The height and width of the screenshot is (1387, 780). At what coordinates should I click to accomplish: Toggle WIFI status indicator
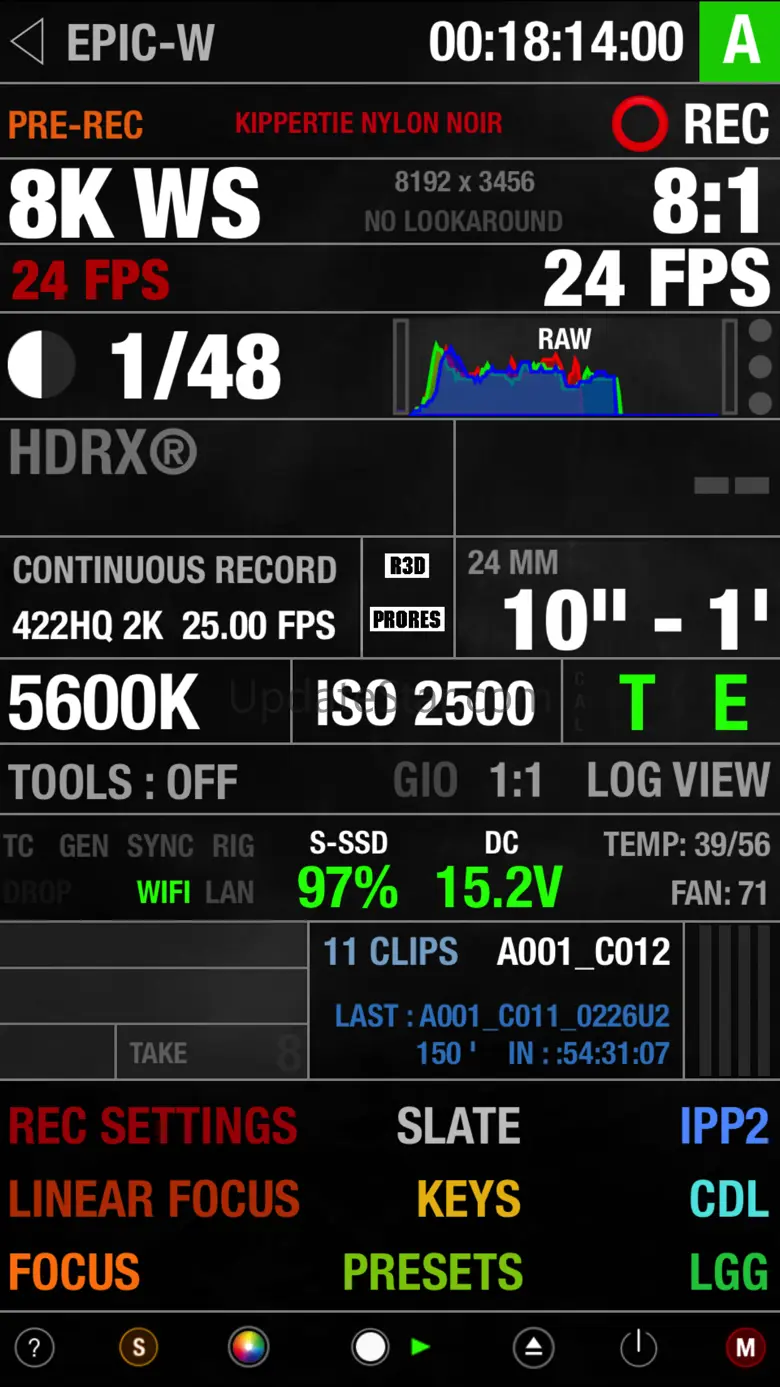[164, 892]
